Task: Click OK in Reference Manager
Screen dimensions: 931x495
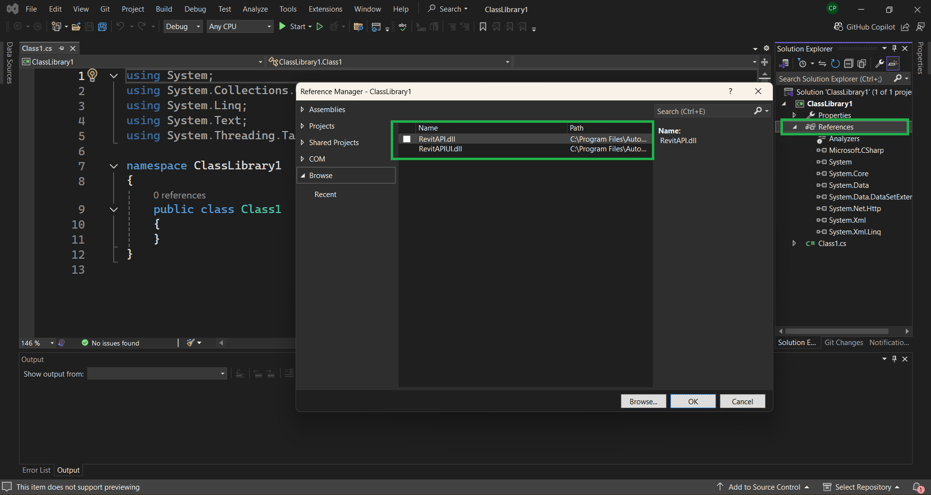Action: click(693, 401)
